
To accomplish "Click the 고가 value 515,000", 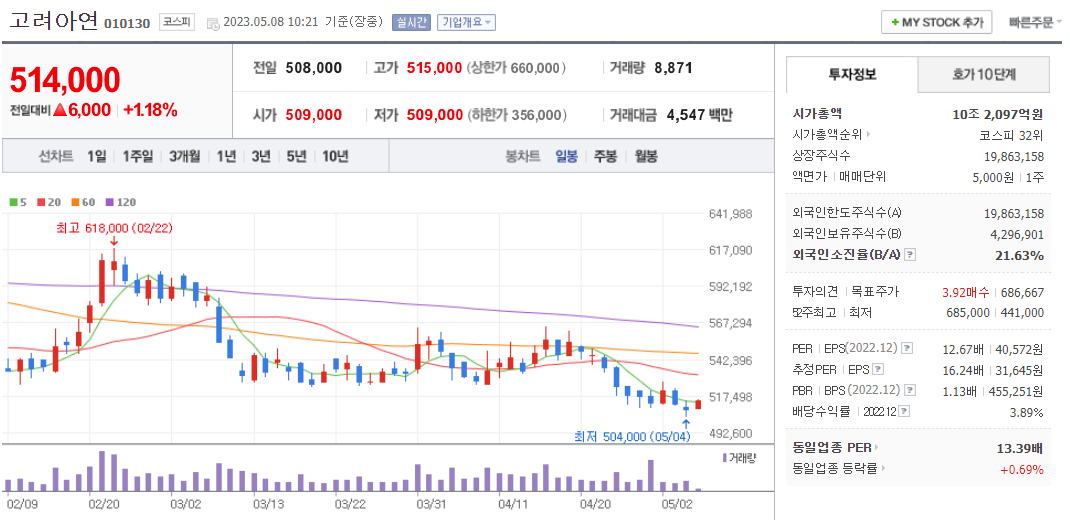I will [x=434, y=68].
